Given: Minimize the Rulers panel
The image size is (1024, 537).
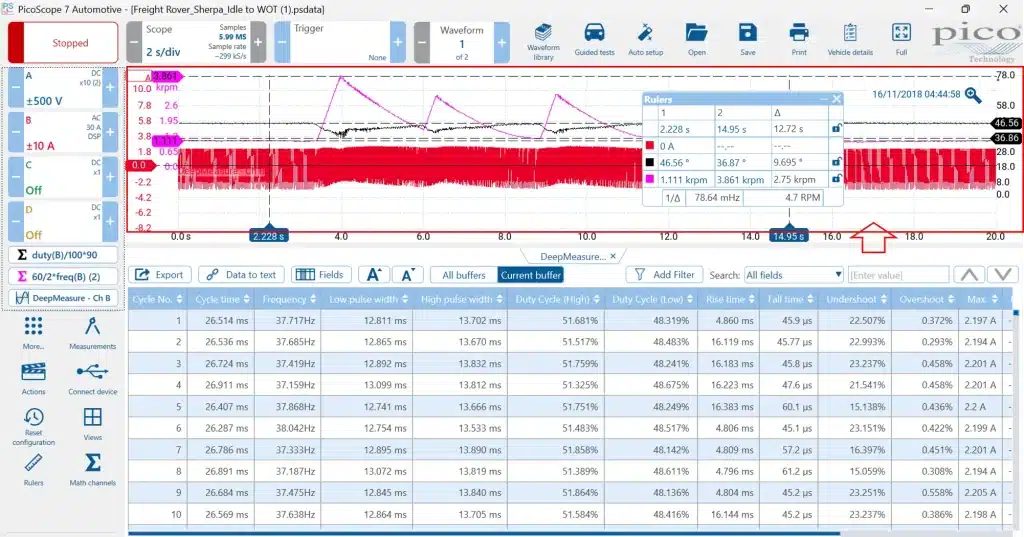Looking at the screenshot, I should [824, 99].
